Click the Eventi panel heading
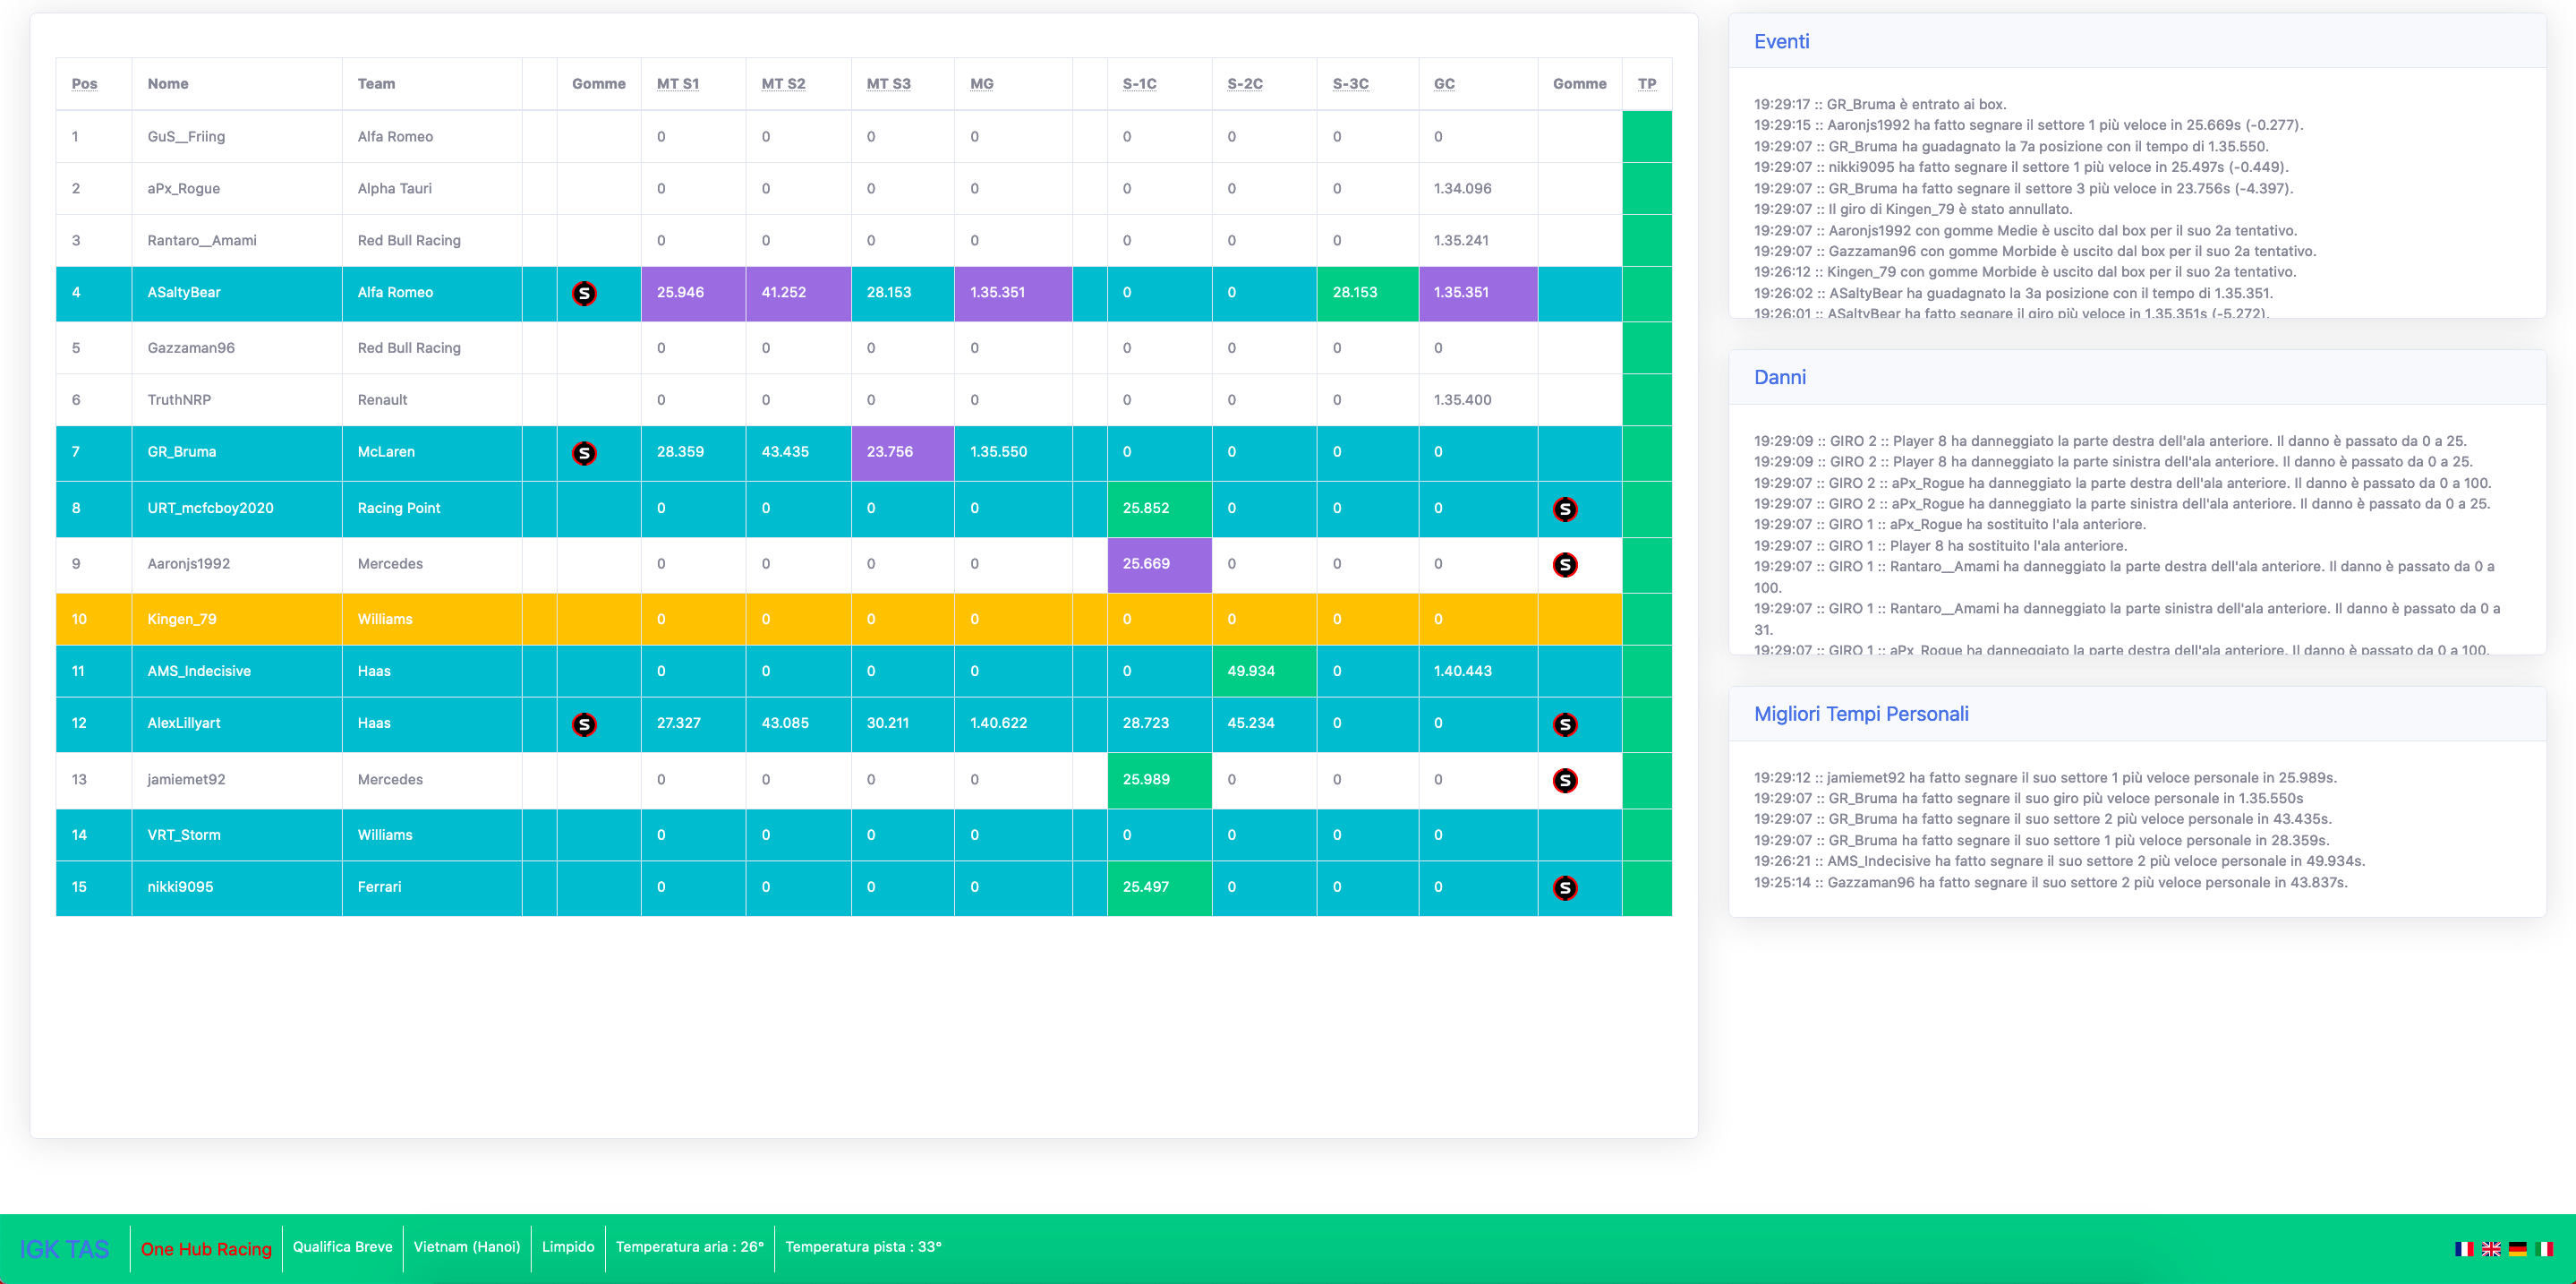 [x=1781, y=41]
